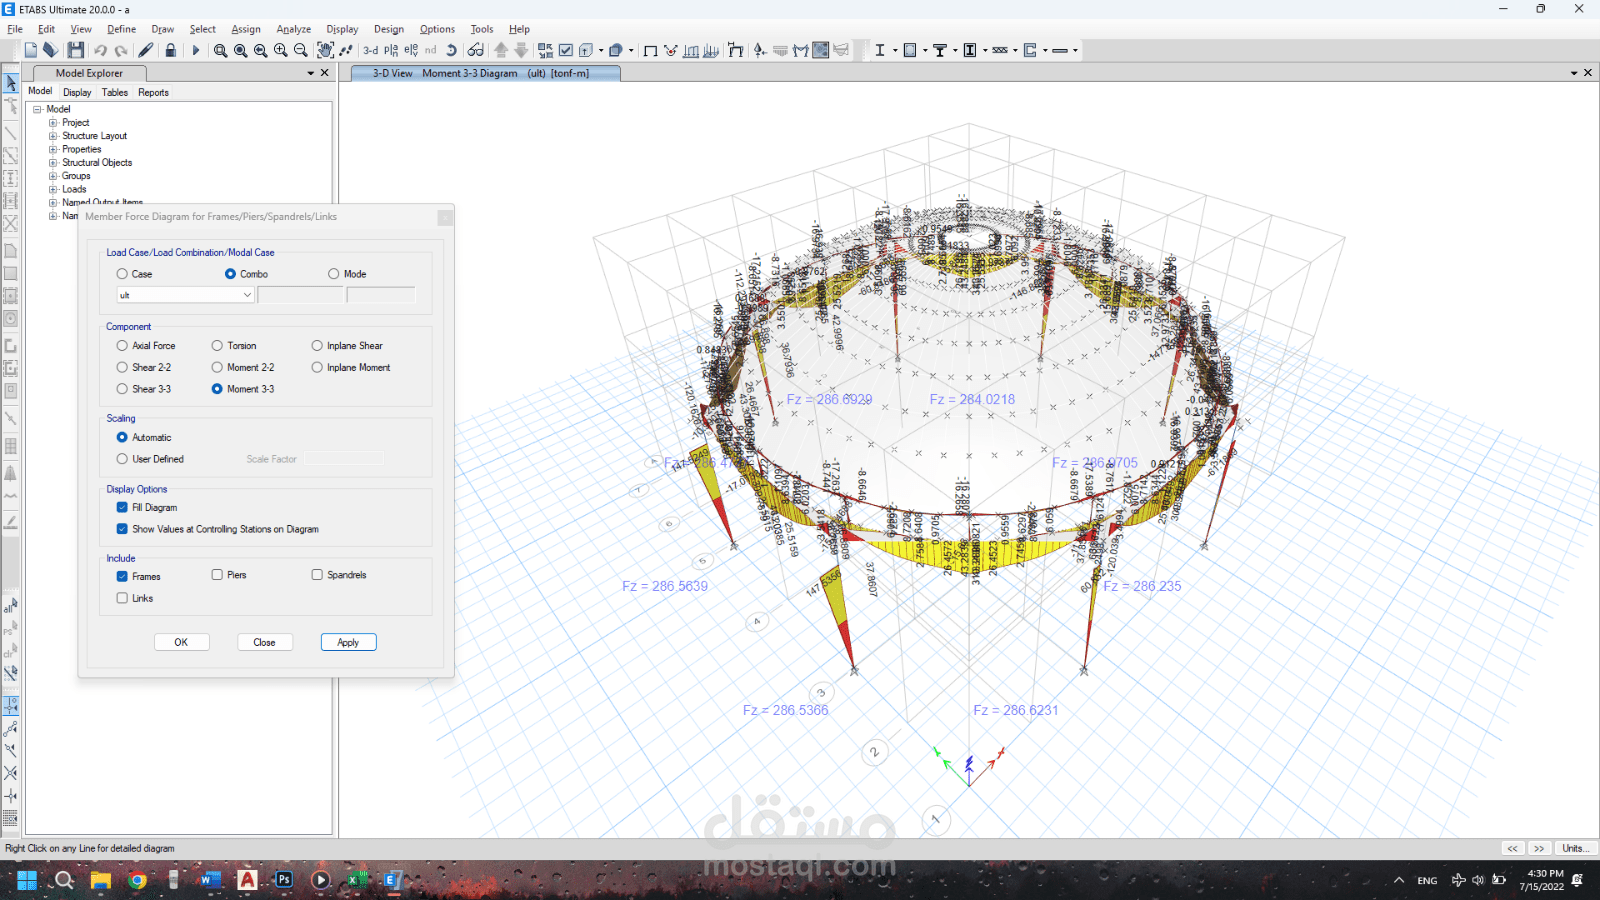Click the Save model icon
Image resolution: width=1600 pixels, height=900 pixels.
pyautogui.click(x=76, y=50)
